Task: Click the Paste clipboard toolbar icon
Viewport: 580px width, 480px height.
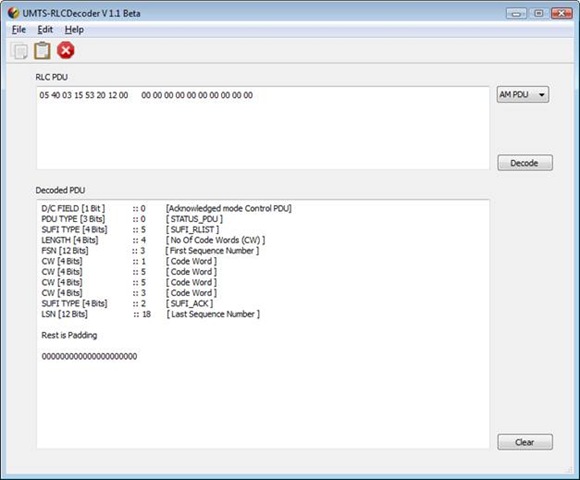Action: [x=42, y=51]
